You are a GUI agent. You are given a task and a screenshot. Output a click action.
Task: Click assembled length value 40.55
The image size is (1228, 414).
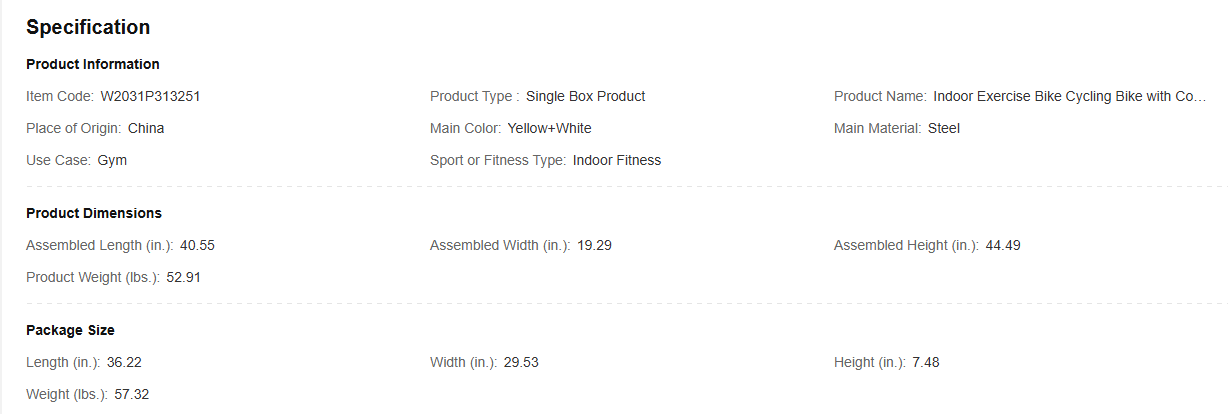click(198, 245)
